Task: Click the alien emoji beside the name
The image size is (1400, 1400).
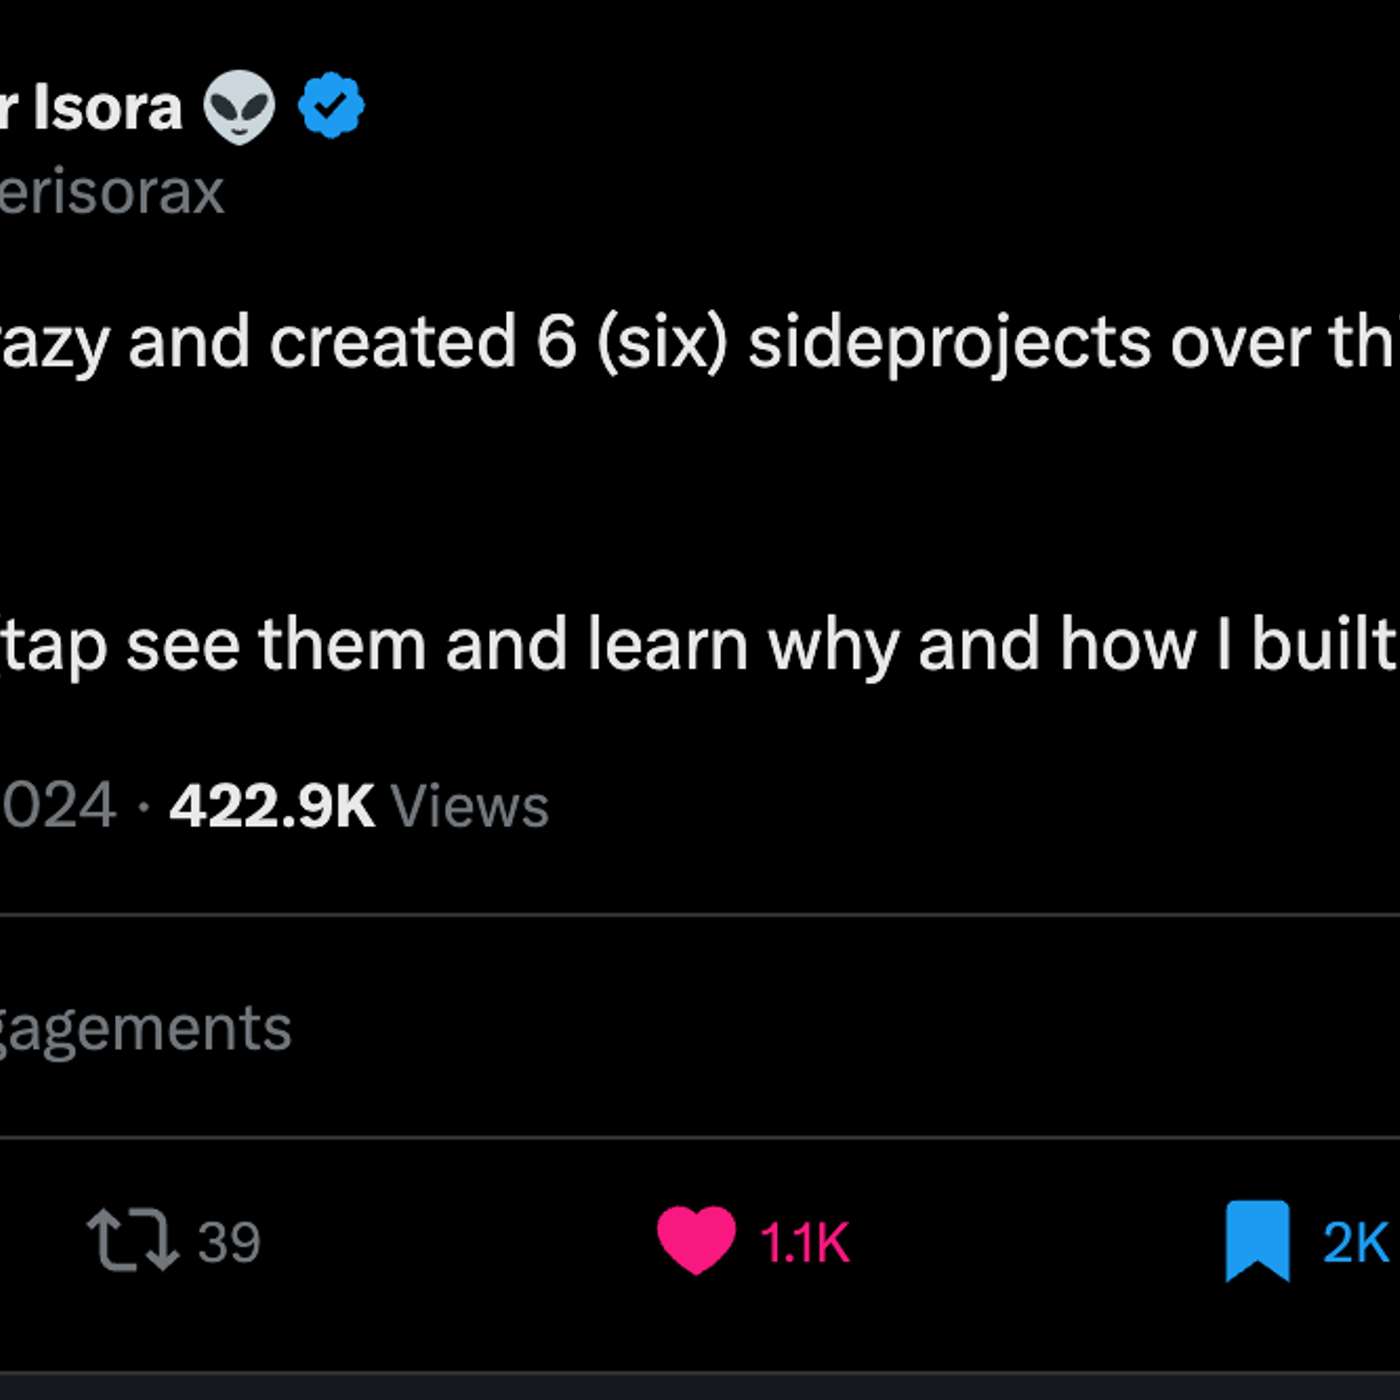Action: pos(239,107)
